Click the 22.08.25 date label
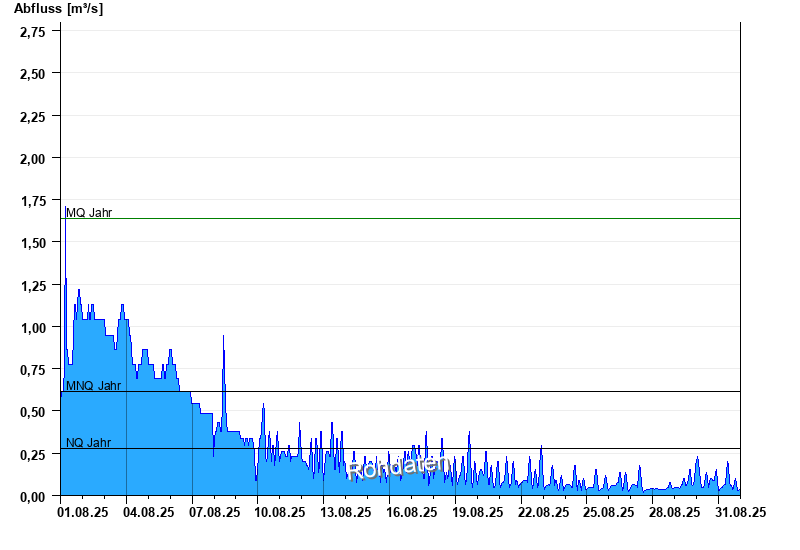The width and height of the screenshot is (800, 550). [542, 512]
